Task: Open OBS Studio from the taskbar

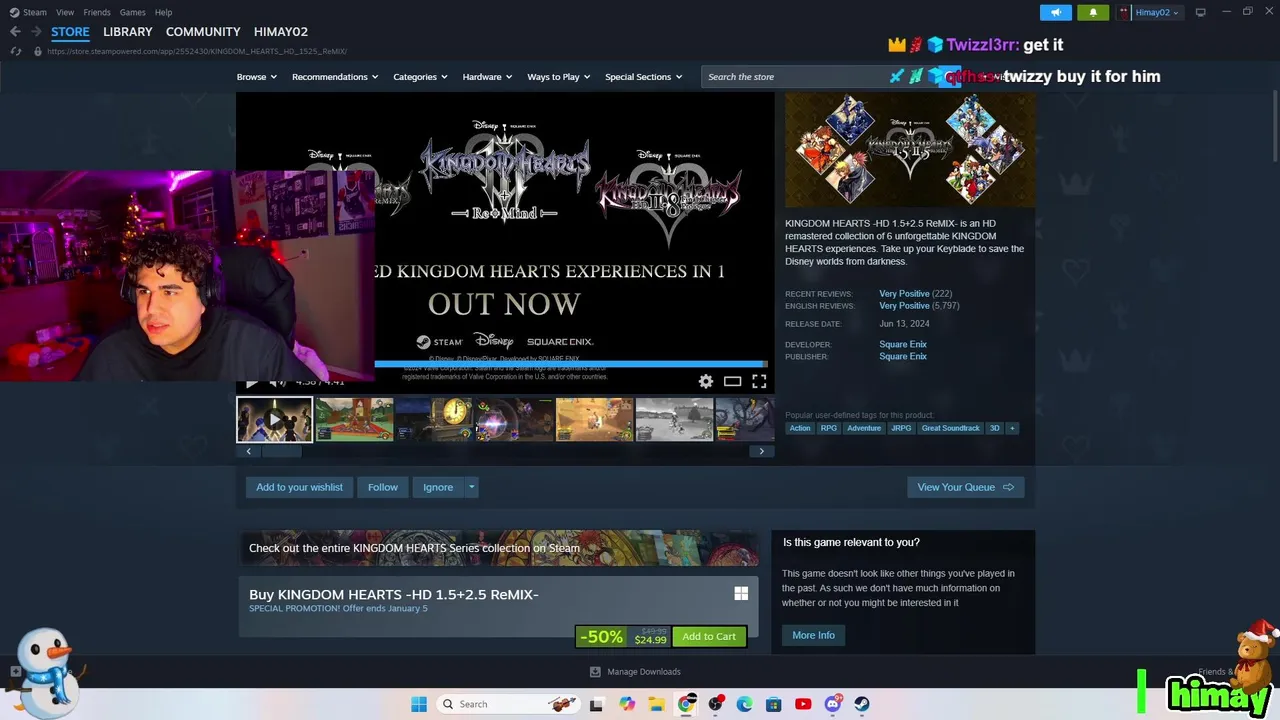Action: coord(716,704)
